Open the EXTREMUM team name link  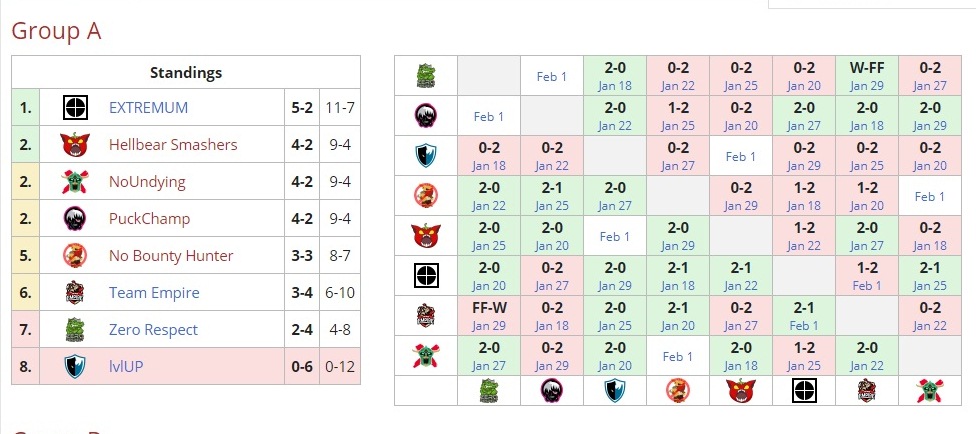(x=148, y=108)
